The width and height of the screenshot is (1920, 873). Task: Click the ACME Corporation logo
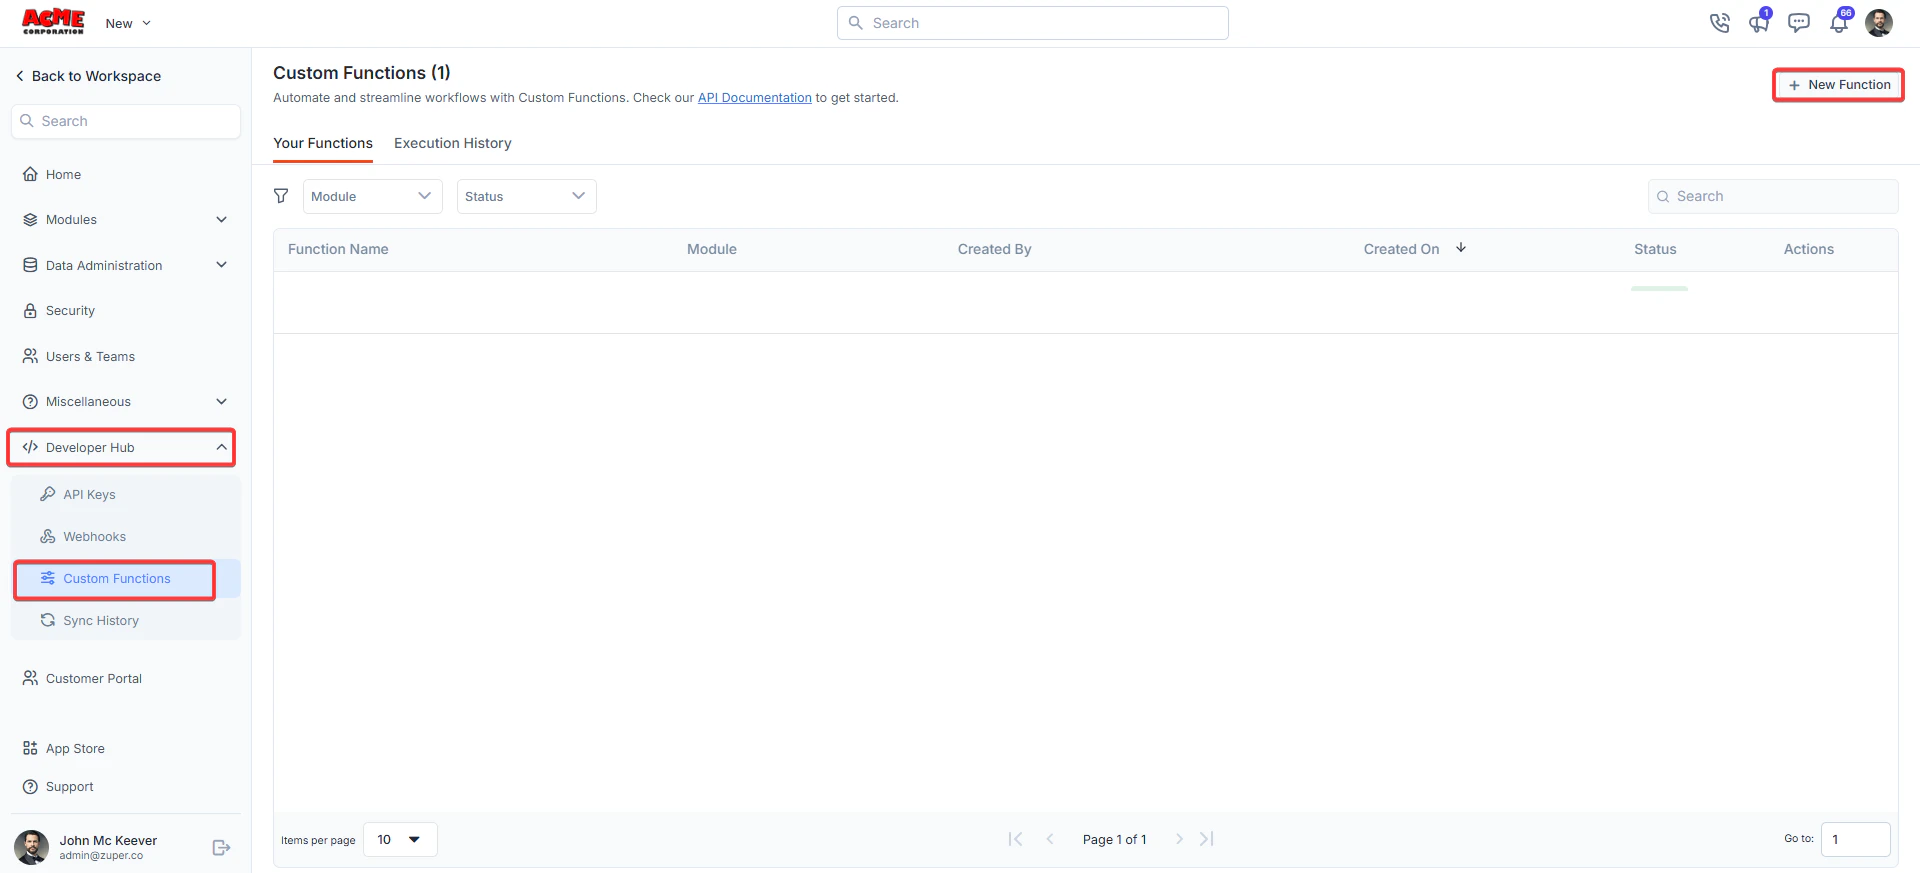pos(53,22)
